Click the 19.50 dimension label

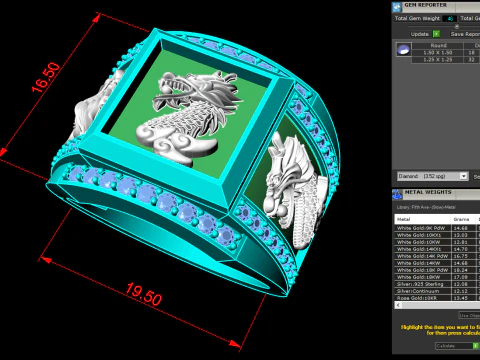pyautogui.click(x=144, y=294)
